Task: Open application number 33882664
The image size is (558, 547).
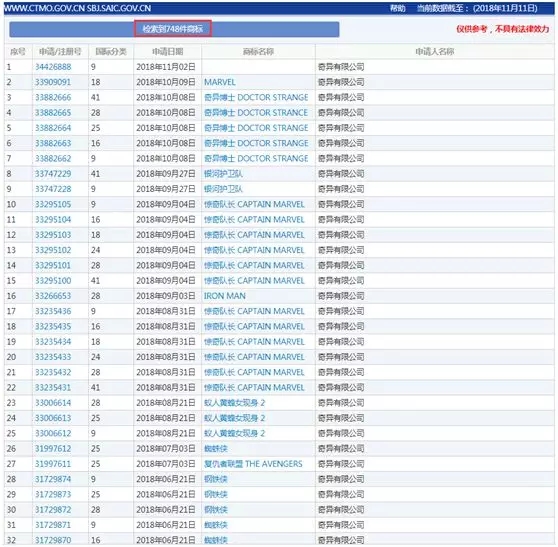Action: pyautogui.click(x=53, y=128)
